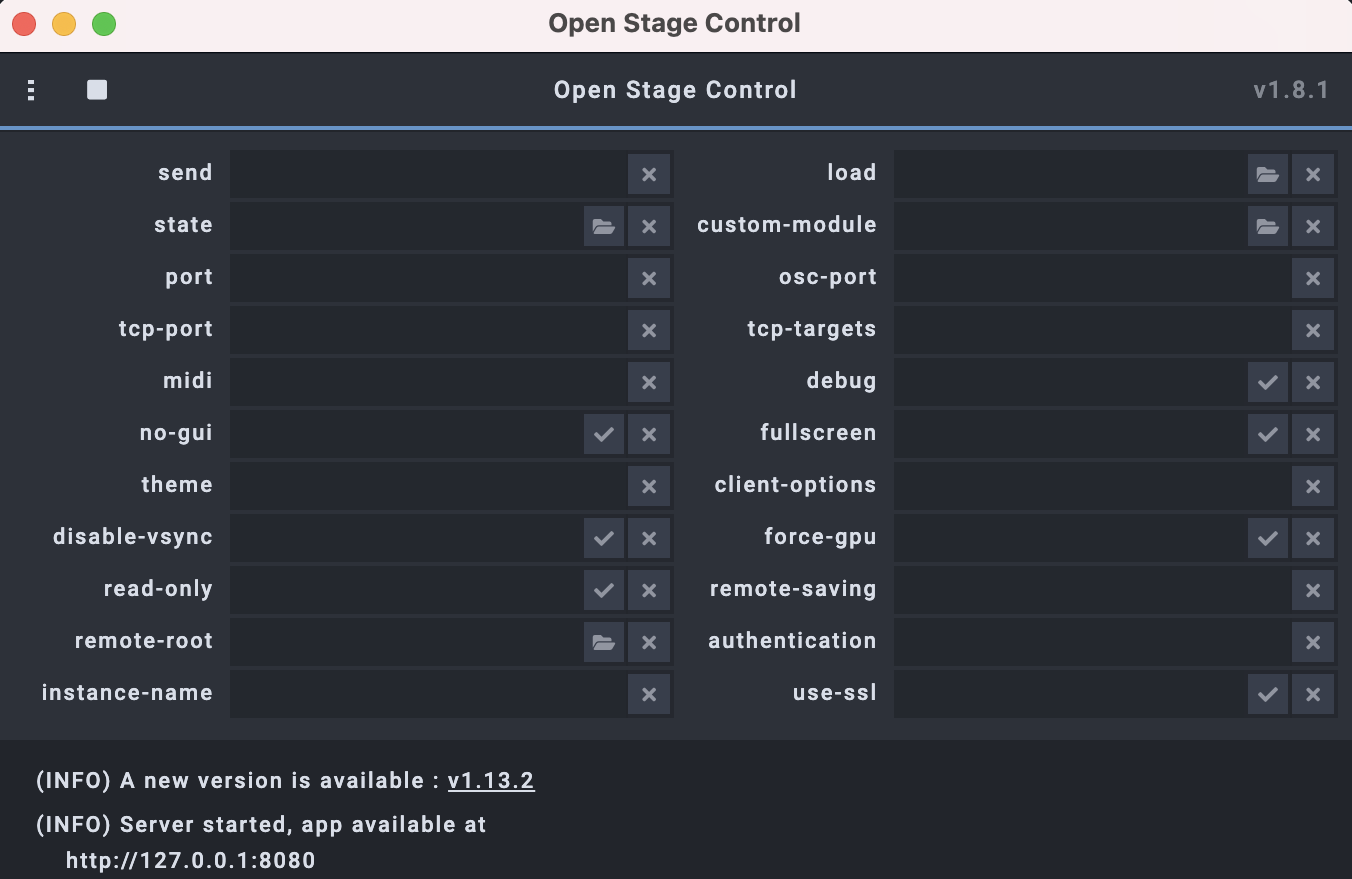Viewport: 1352px width, 879px height.
Task: Toggle the disable-vsync checkmark
Action: click(604, 538)
